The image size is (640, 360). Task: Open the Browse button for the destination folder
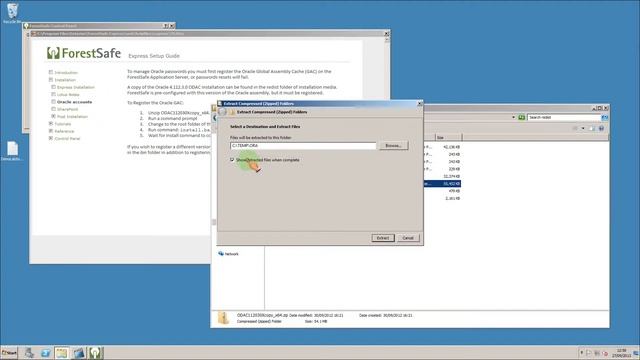(393, 146)
